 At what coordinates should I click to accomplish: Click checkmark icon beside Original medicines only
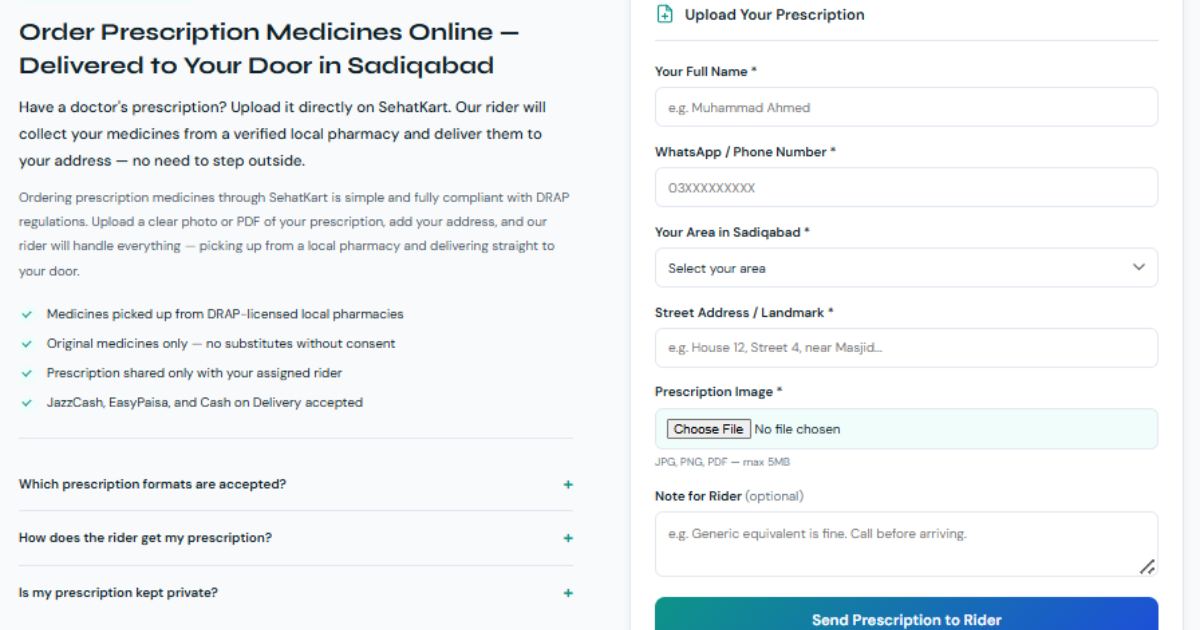click(x=27, y=343)
